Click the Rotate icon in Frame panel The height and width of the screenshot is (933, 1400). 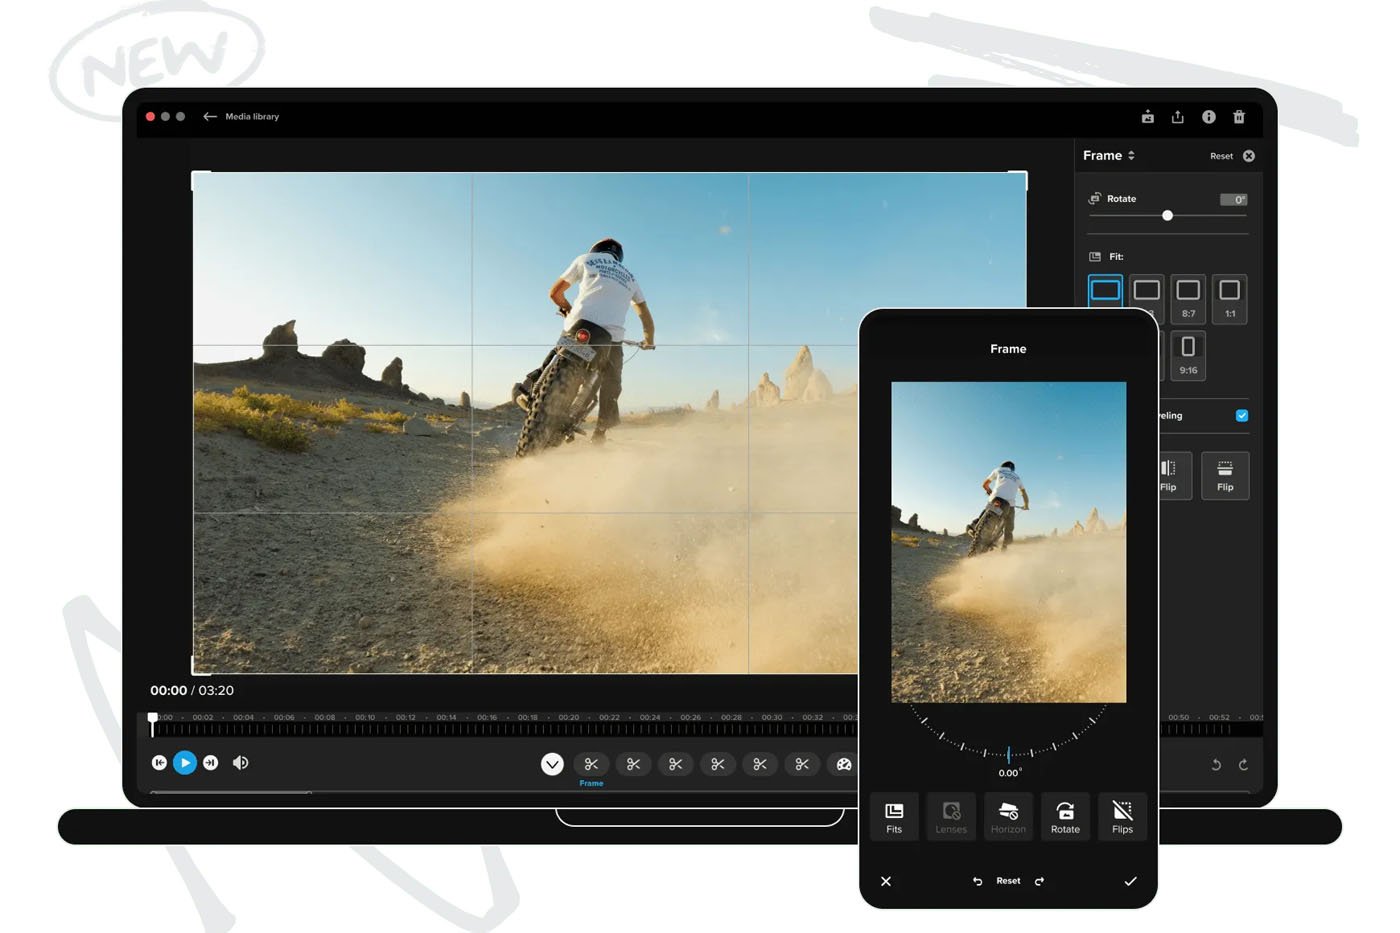(1095, 198)
